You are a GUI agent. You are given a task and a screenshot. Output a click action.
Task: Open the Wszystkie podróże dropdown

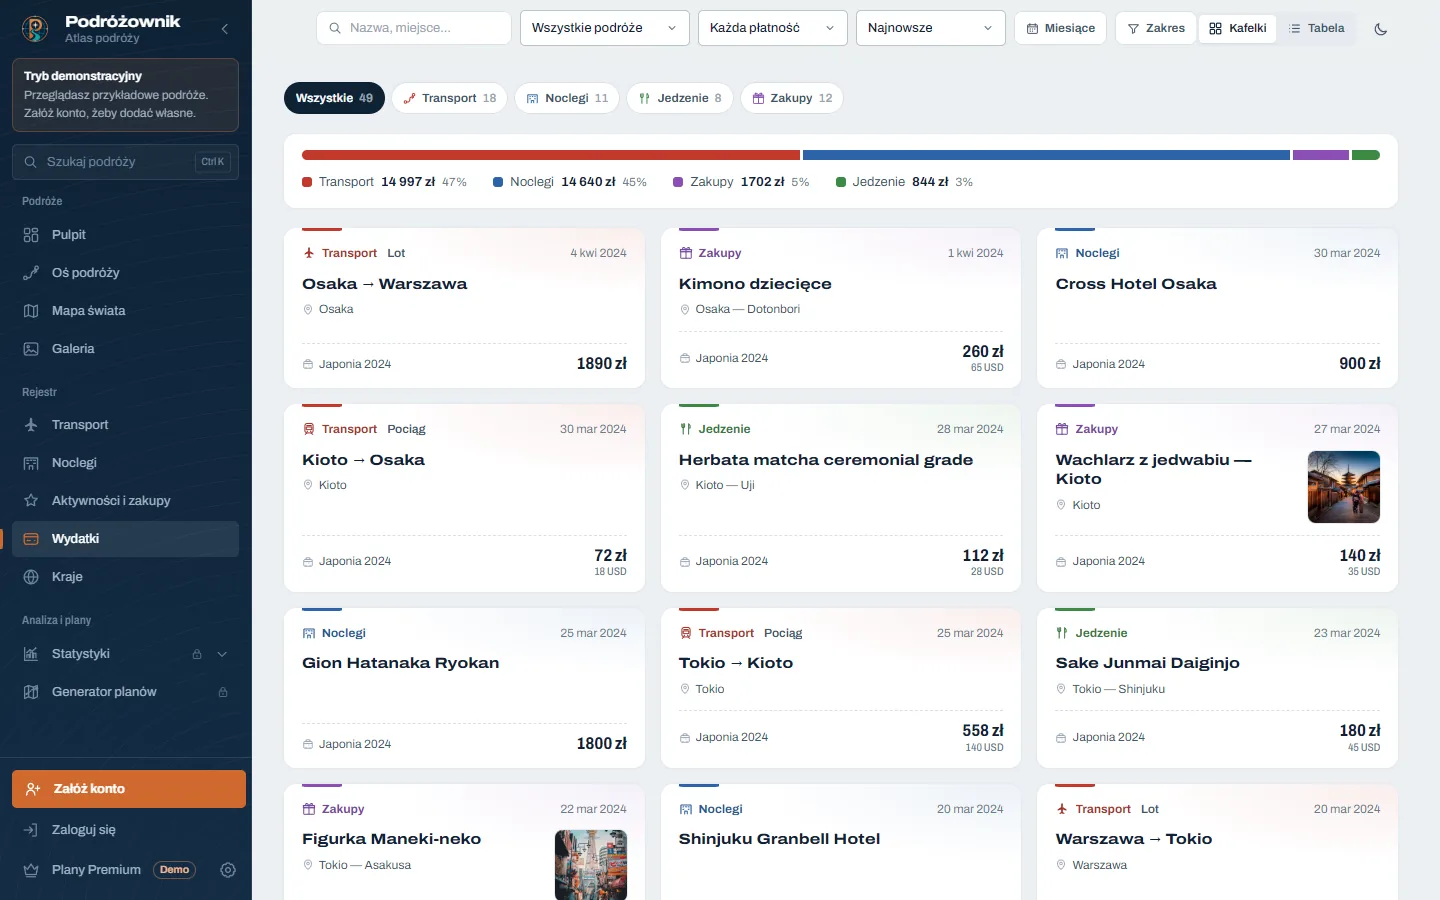[x=605, y=28]
